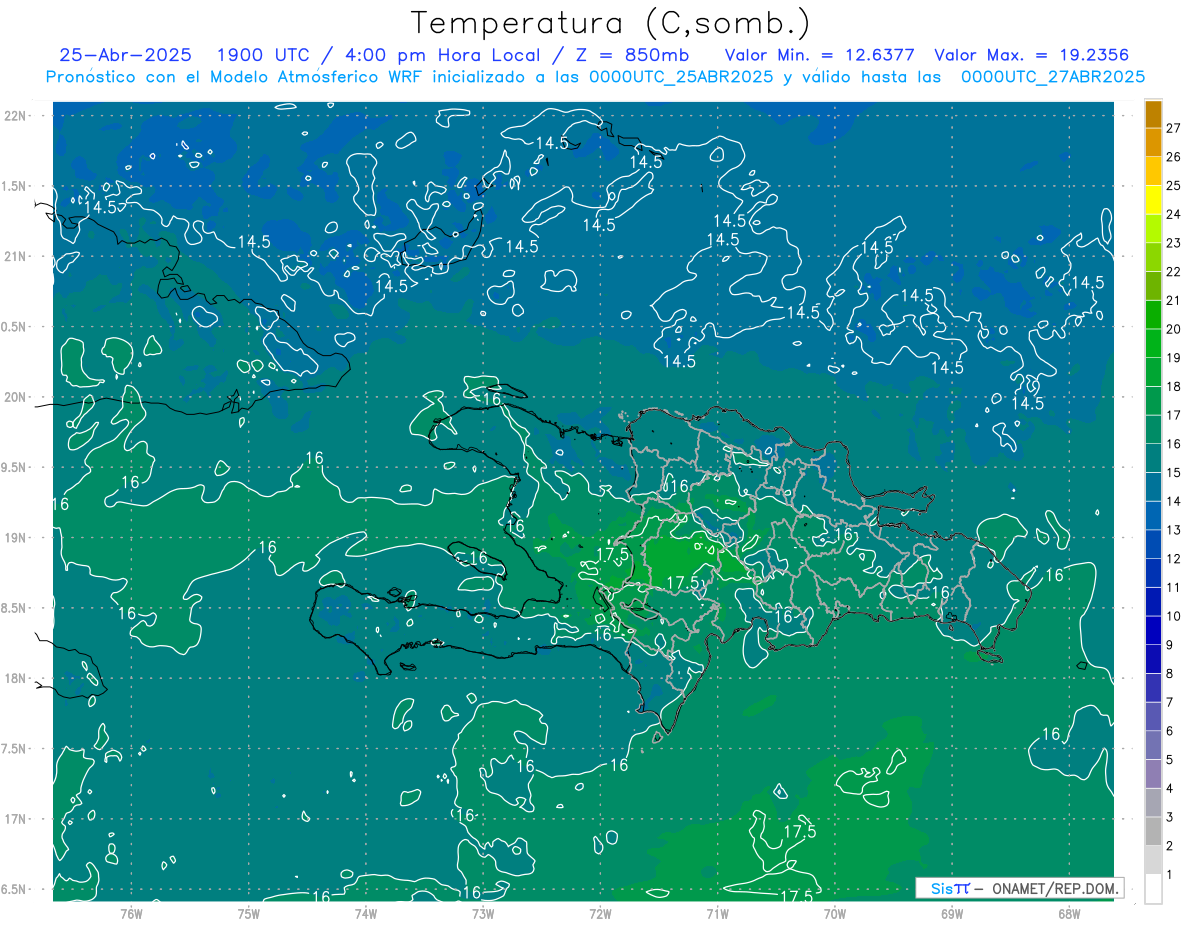Click the 21N latitude label
The height and width of the screenshot is (927, 1200).
16,256
